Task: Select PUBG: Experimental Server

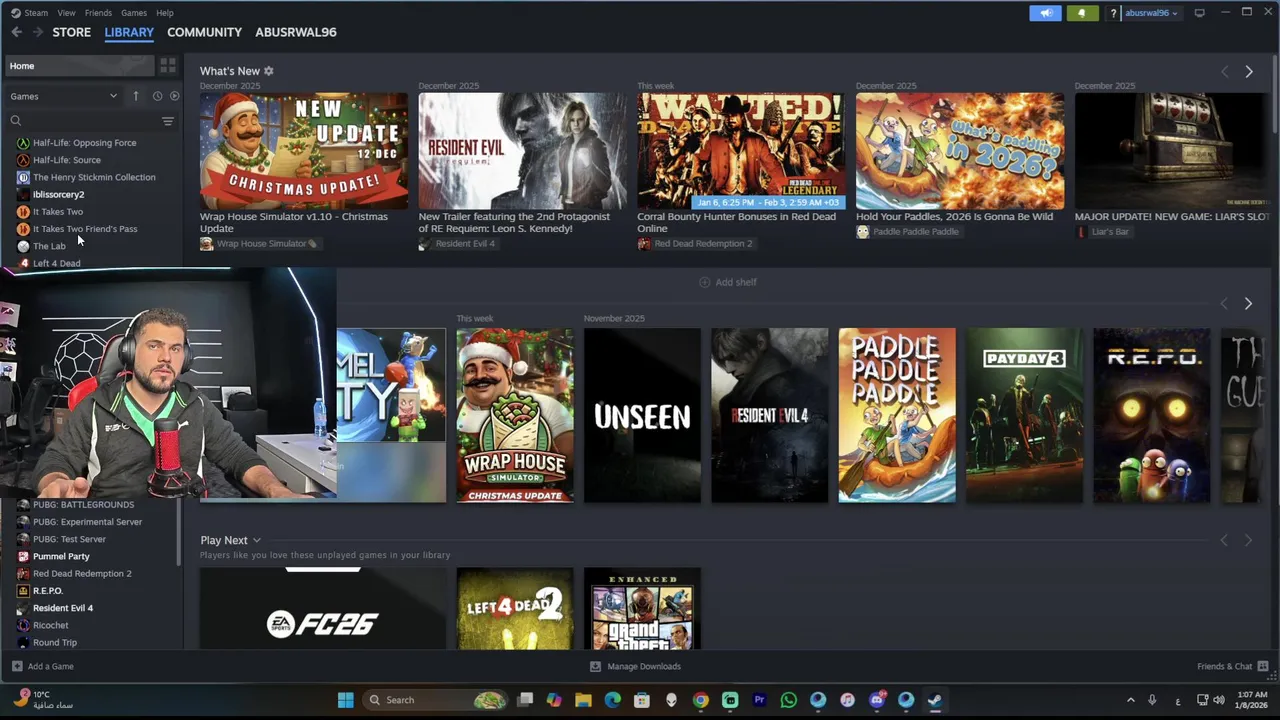Action: pyautogui.click(x=87, y=522)
